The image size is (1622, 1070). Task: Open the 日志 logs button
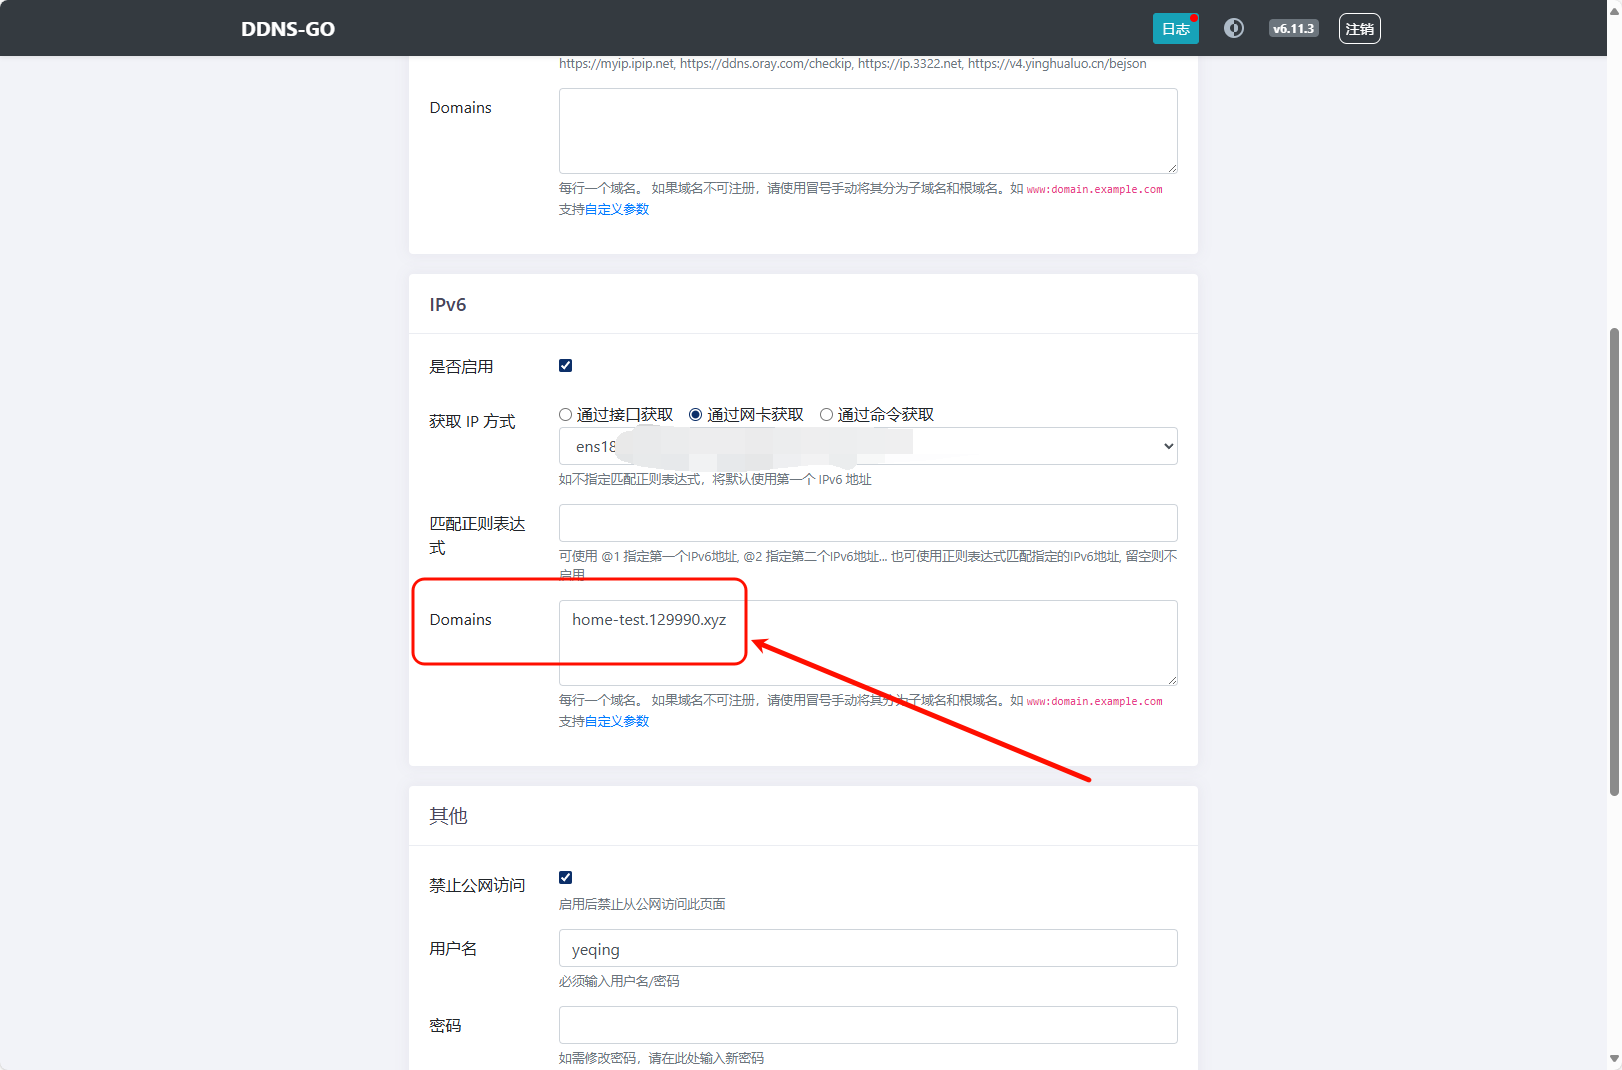tap(1175, 29)
